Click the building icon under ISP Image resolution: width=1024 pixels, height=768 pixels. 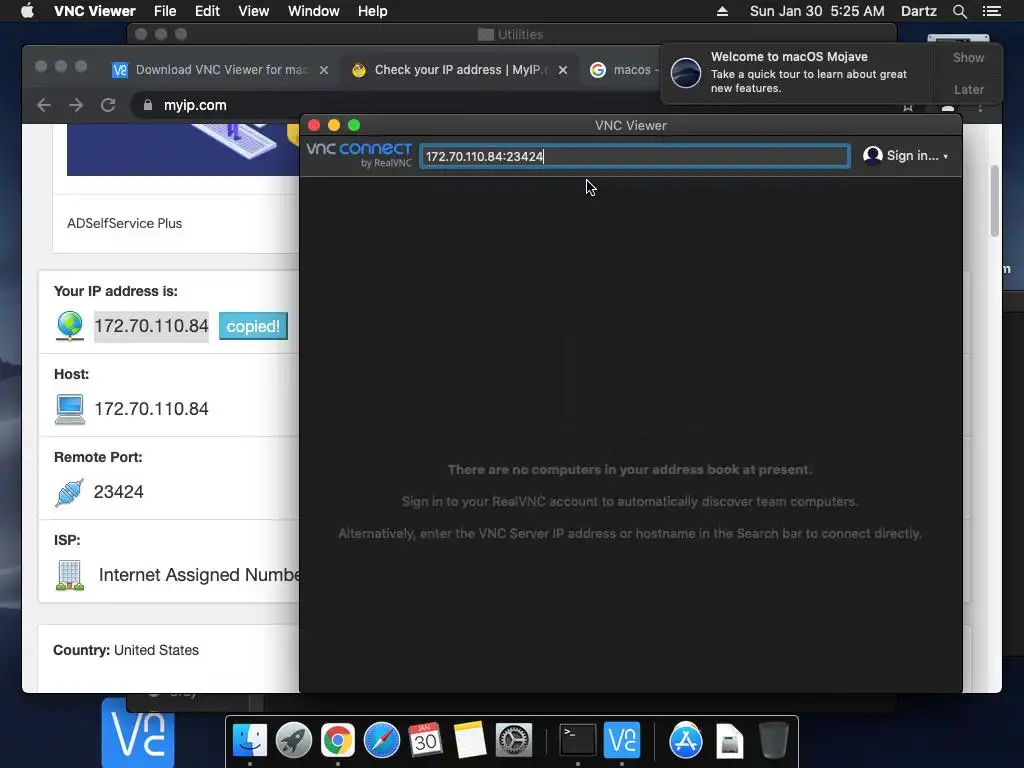coord(70,575)
